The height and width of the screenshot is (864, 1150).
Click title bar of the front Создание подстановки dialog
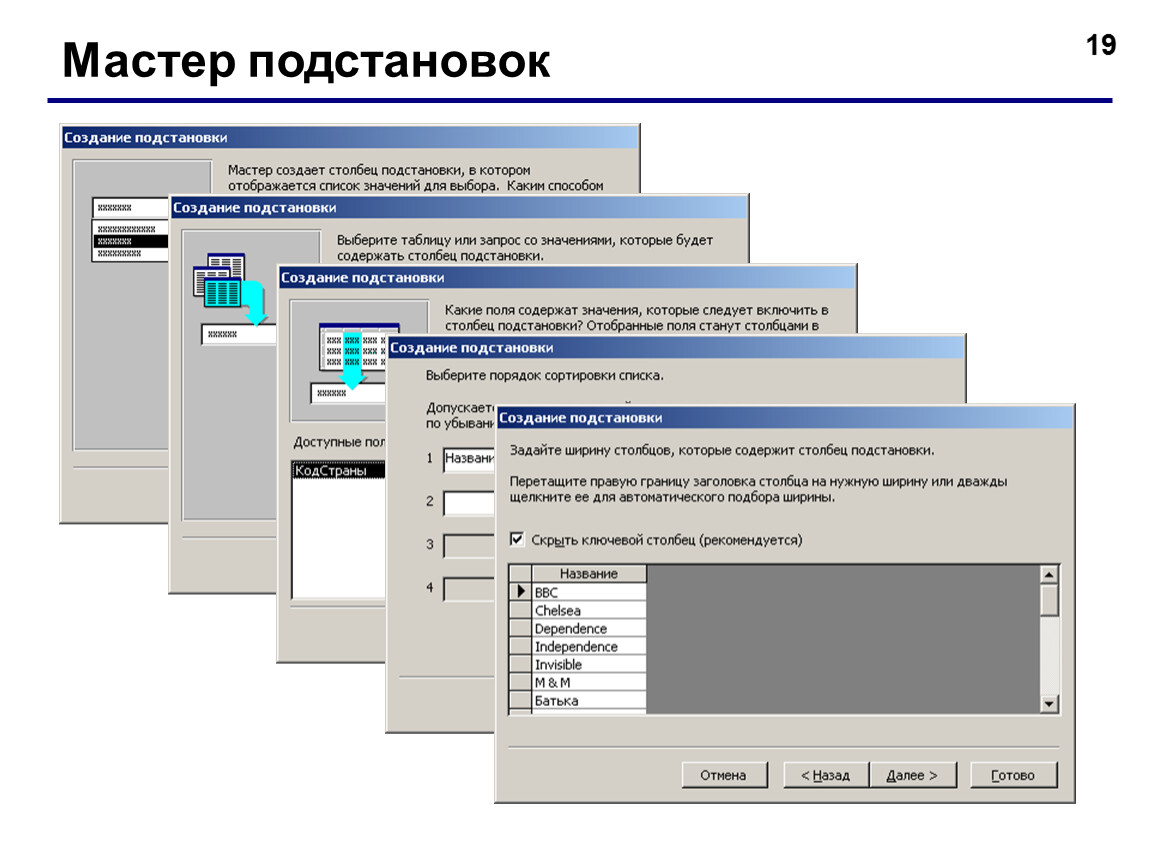click(785, 418)
